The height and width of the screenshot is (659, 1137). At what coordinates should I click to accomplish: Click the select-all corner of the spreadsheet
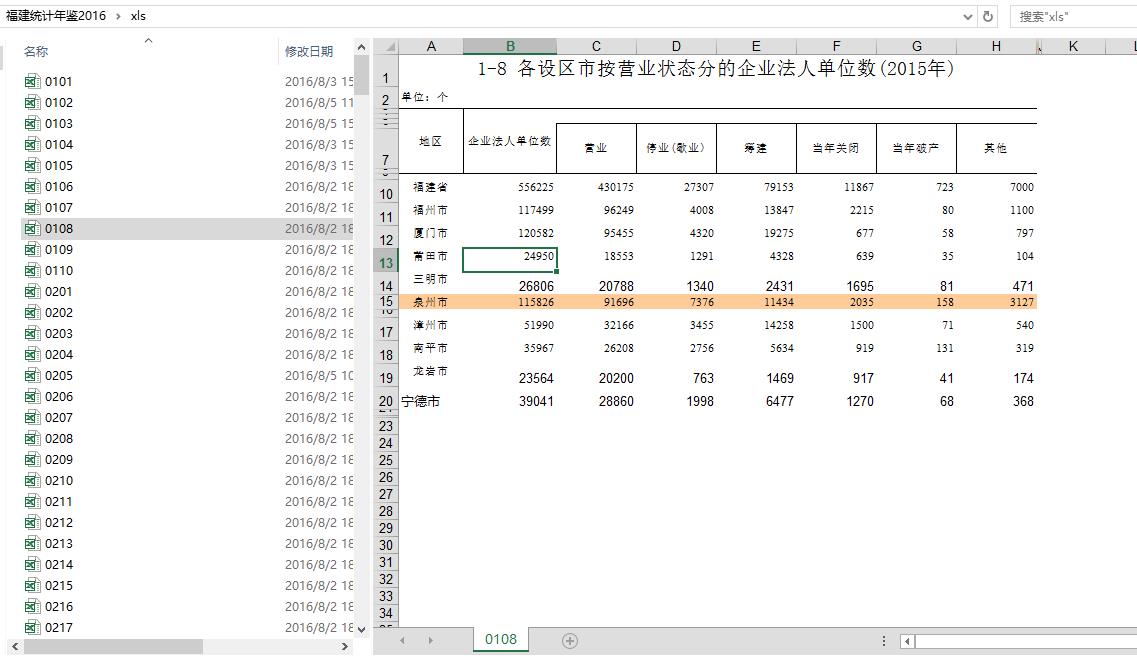point(386,47)
